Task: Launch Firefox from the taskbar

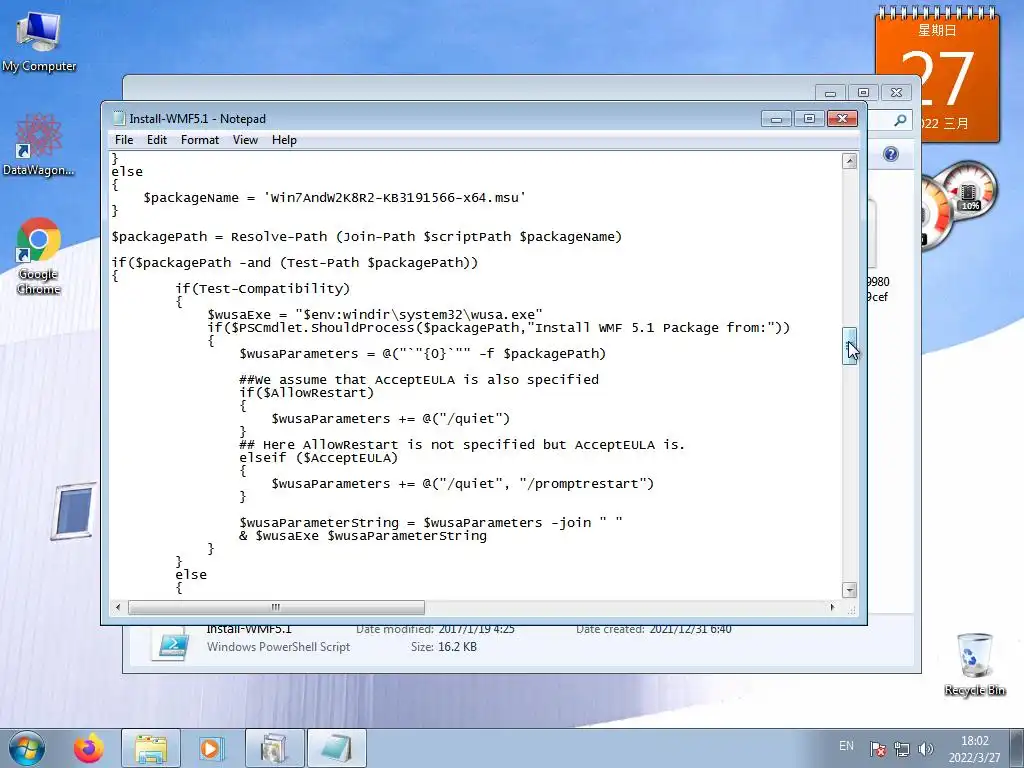Action: point(89,748)
